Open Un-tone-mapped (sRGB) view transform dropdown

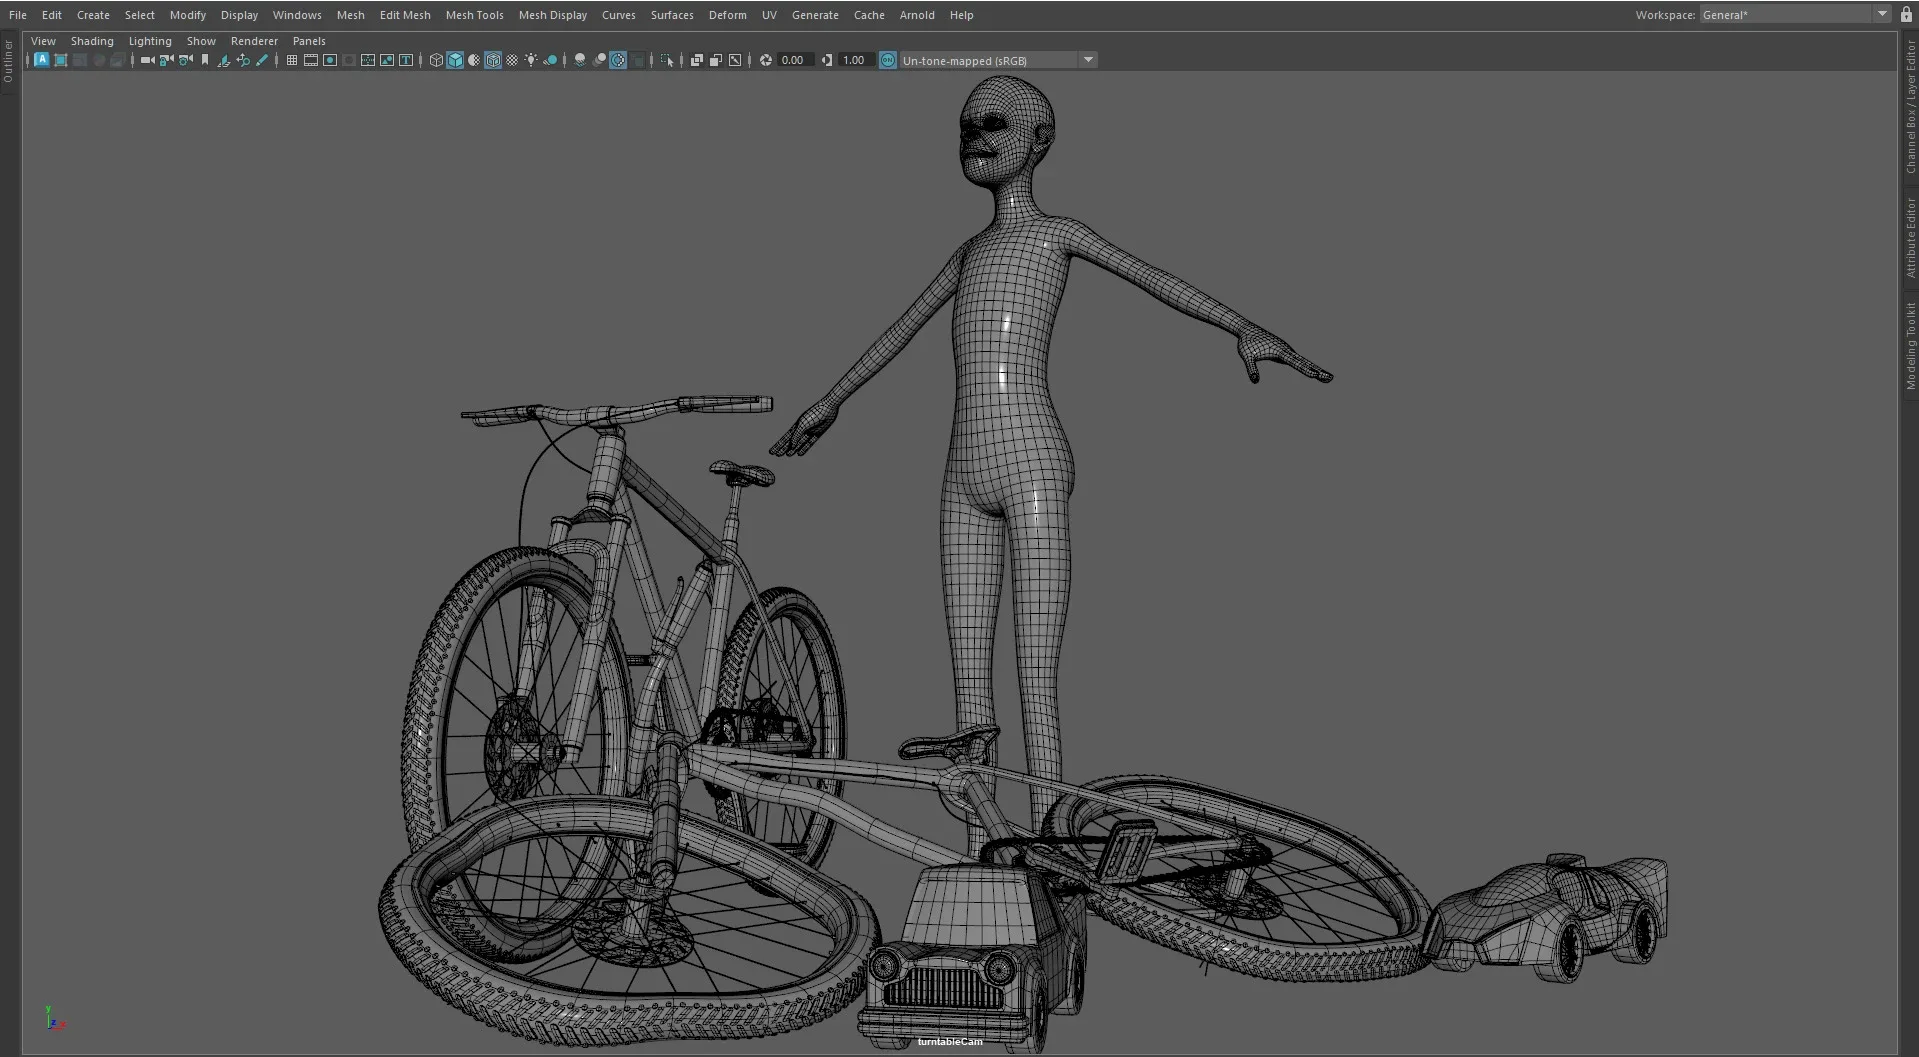(998, 60)
